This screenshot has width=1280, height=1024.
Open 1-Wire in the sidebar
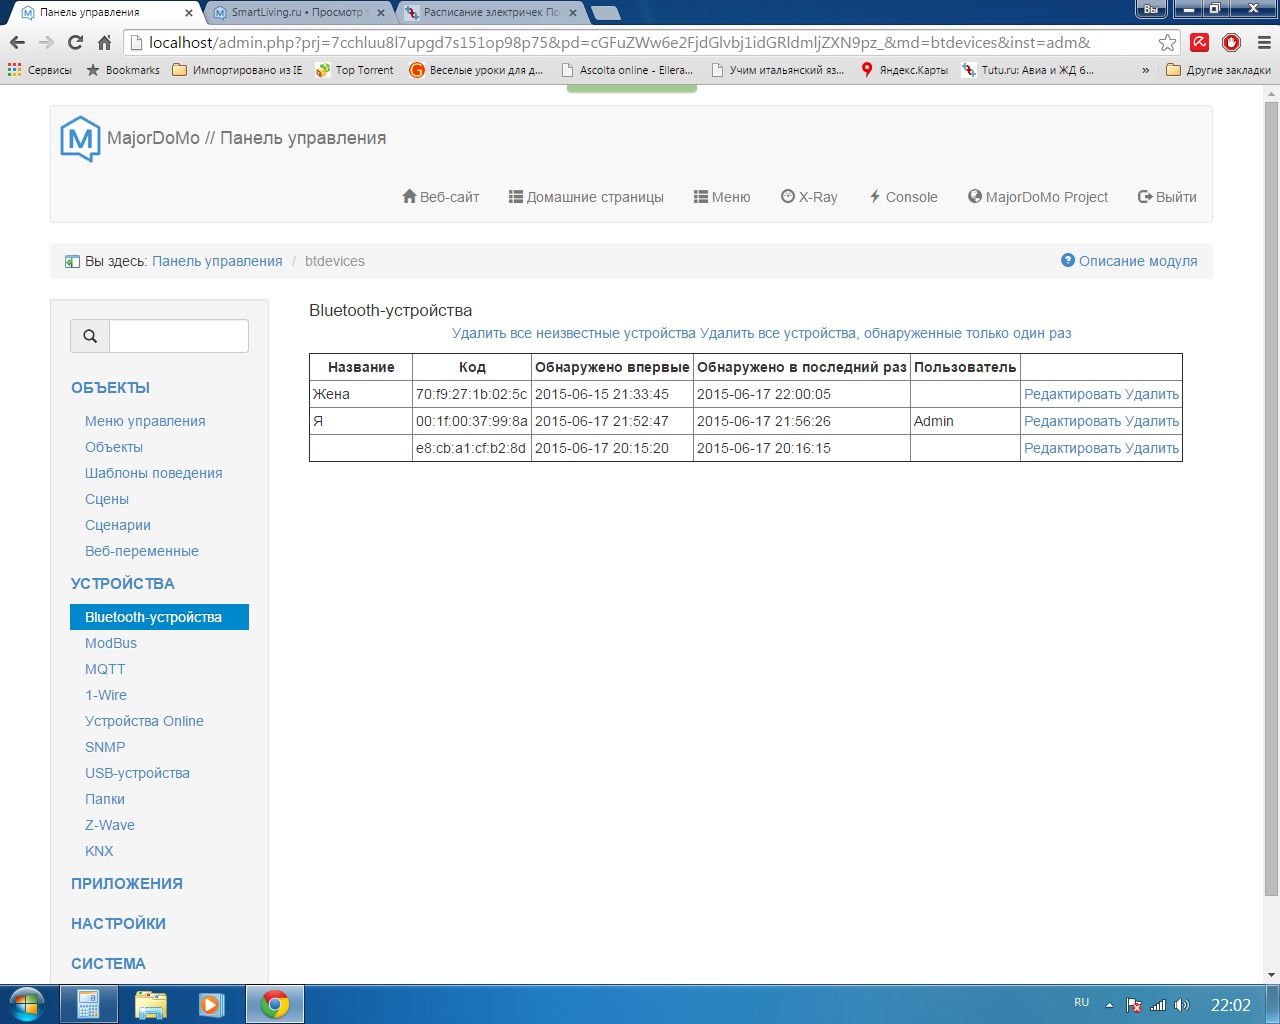click(x=106, y=695)
